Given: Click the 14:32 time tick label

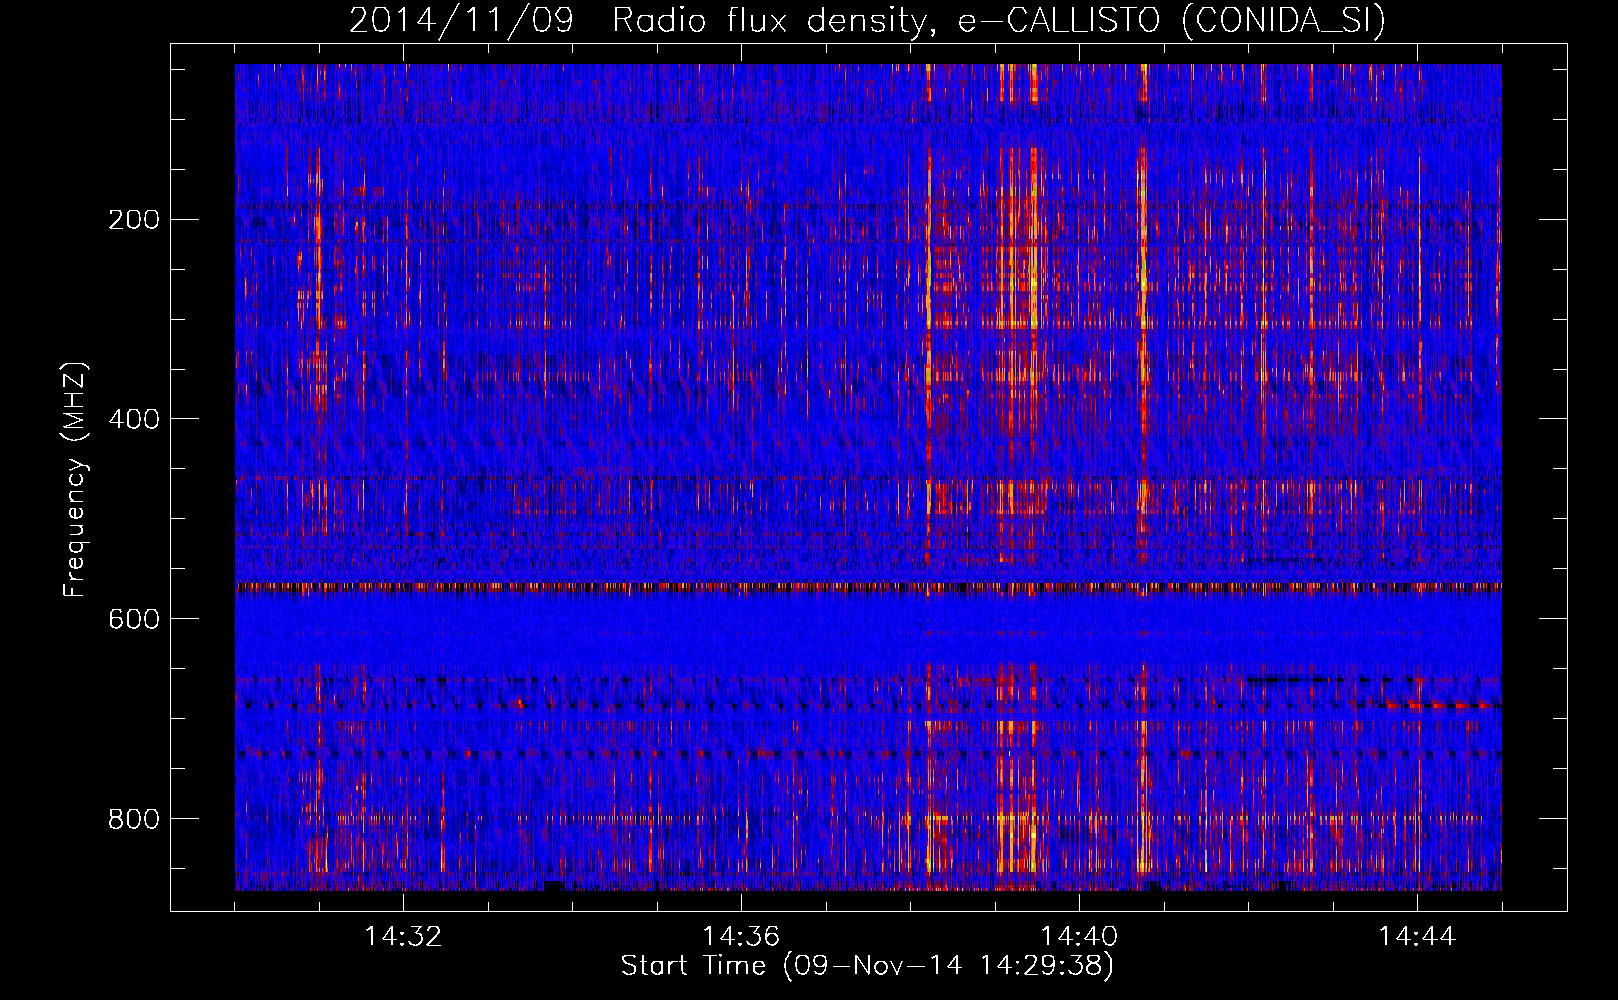Looking at the screenshot, I should [x=403, y=937].
